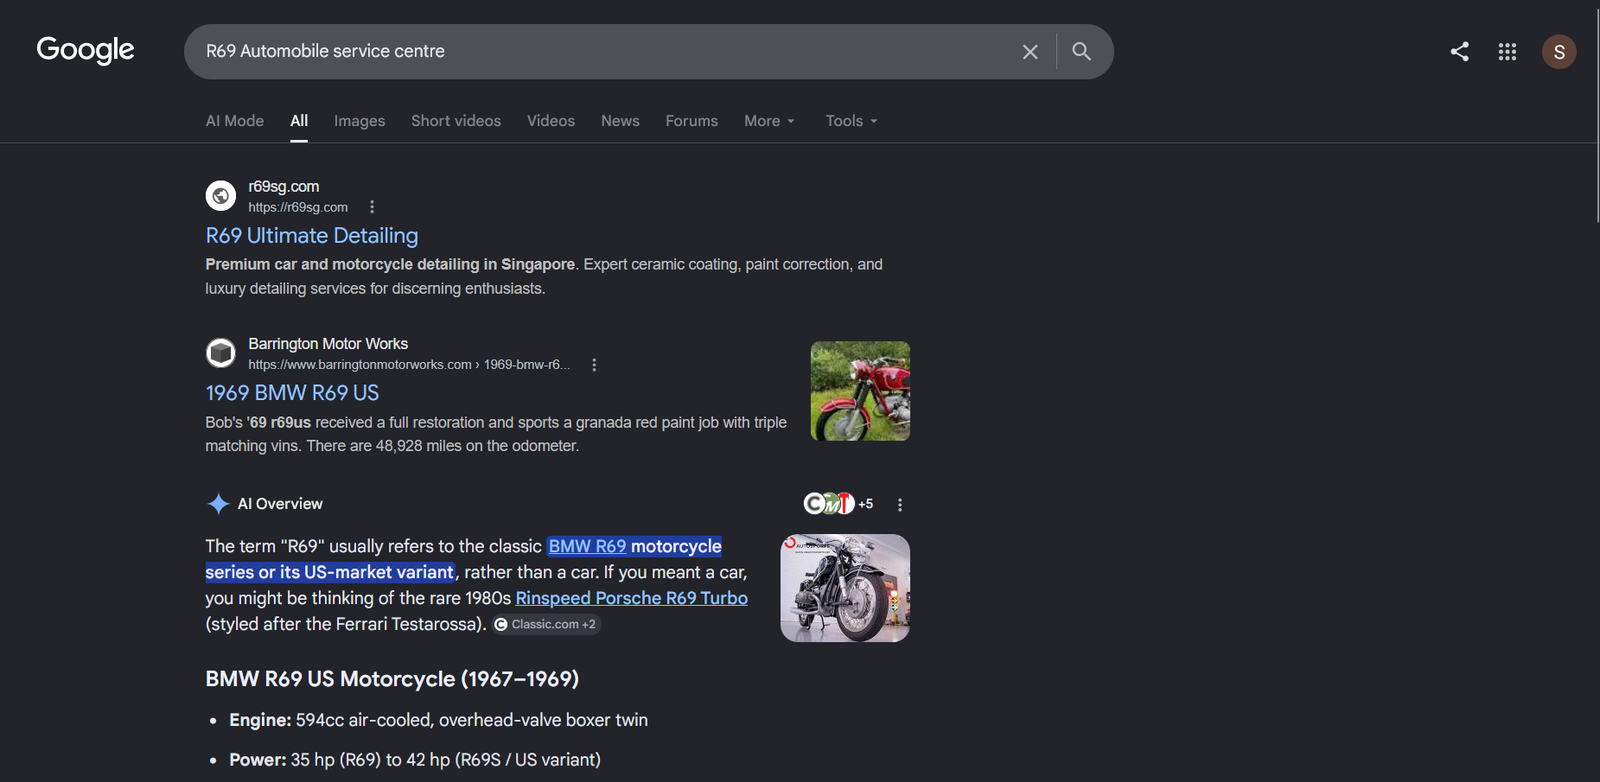
Task: Click the Google logo
Action: [x=85, y=50]
